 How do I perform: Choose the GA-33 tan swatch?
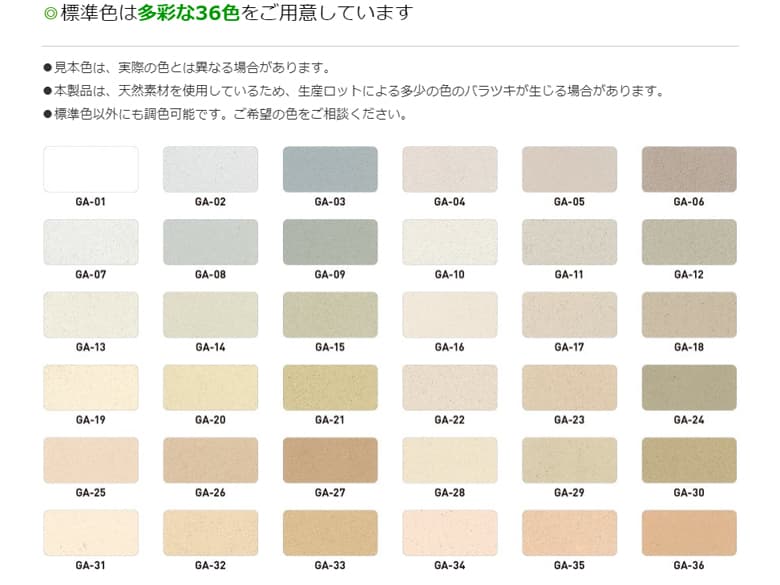coord(330,533)
